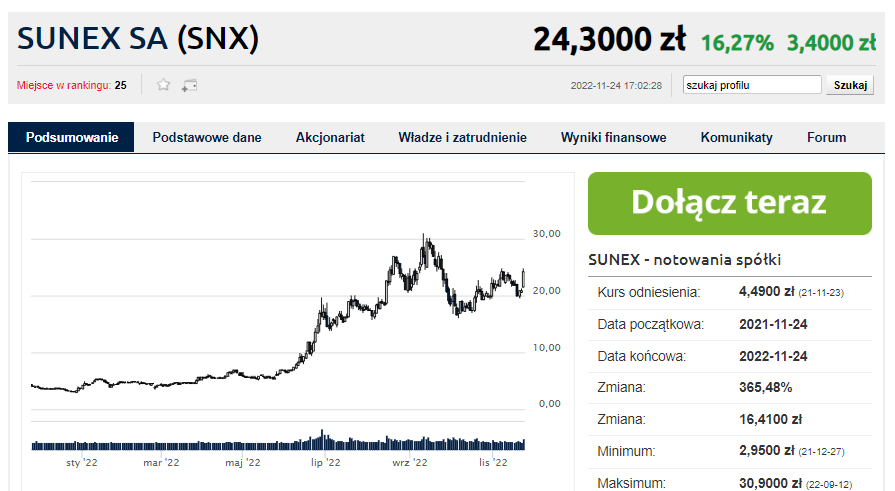The width and height of the screenshot is (895, 491).
Task: Open the Akcjonariat tab
Action: coord(330,138)
